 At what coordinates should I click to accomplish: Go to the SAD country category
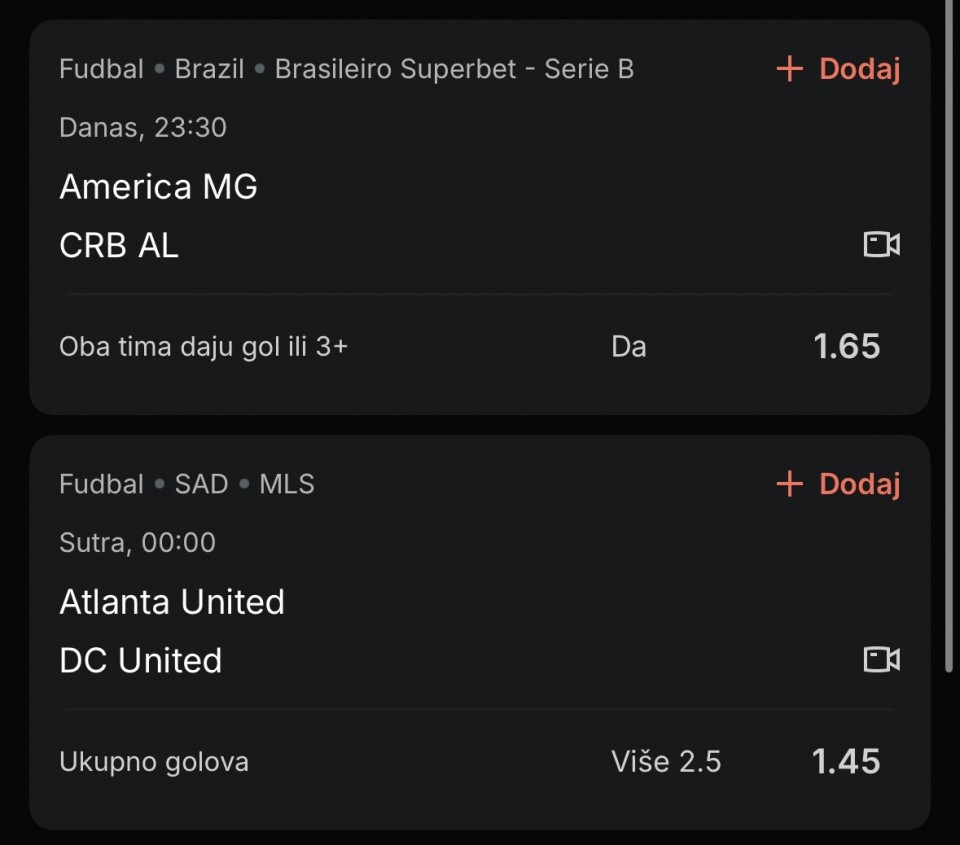point(201,484)
